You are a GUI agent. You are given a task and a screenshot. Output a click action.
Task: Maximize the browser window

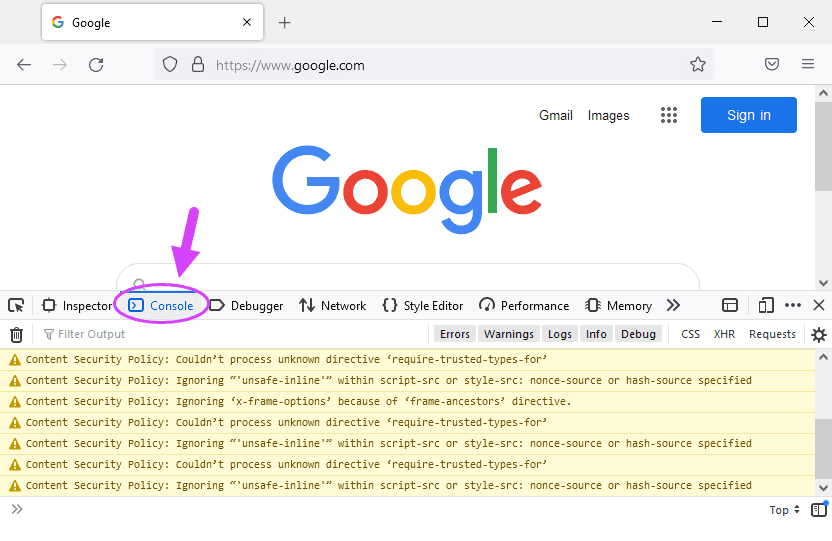click(x=762, y=22)
